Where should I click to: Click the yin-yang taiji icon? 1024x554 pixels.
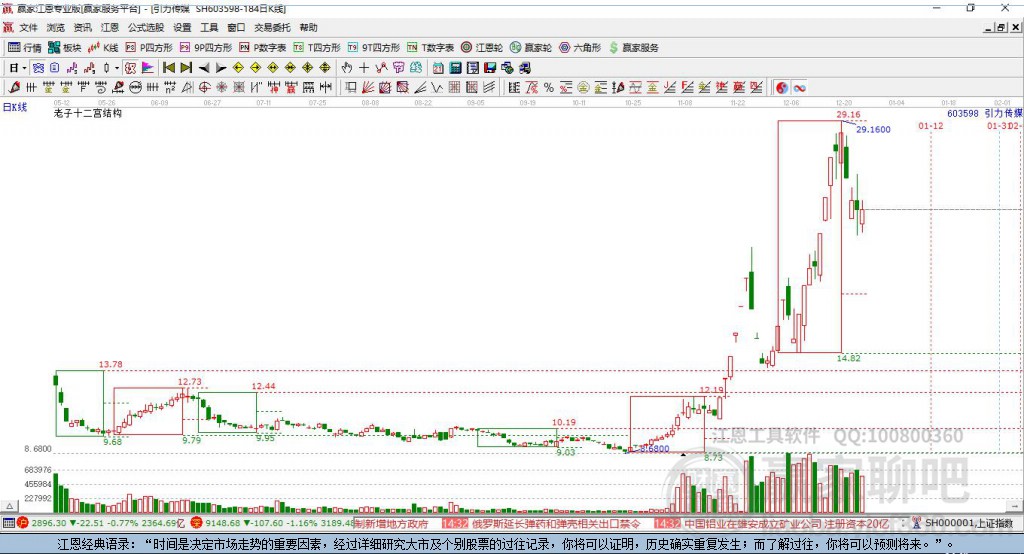point(782,87)
